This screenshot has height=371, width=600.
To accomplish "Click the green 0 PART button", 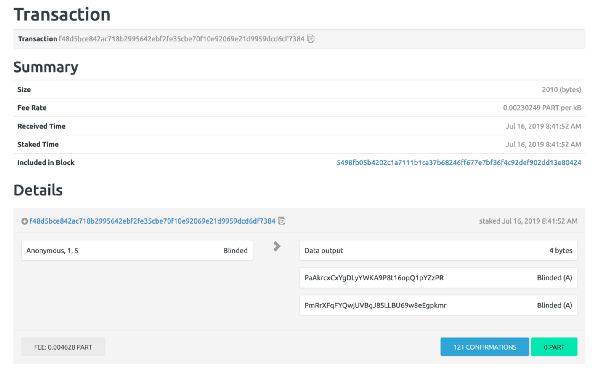I will [x=554, y=347].
